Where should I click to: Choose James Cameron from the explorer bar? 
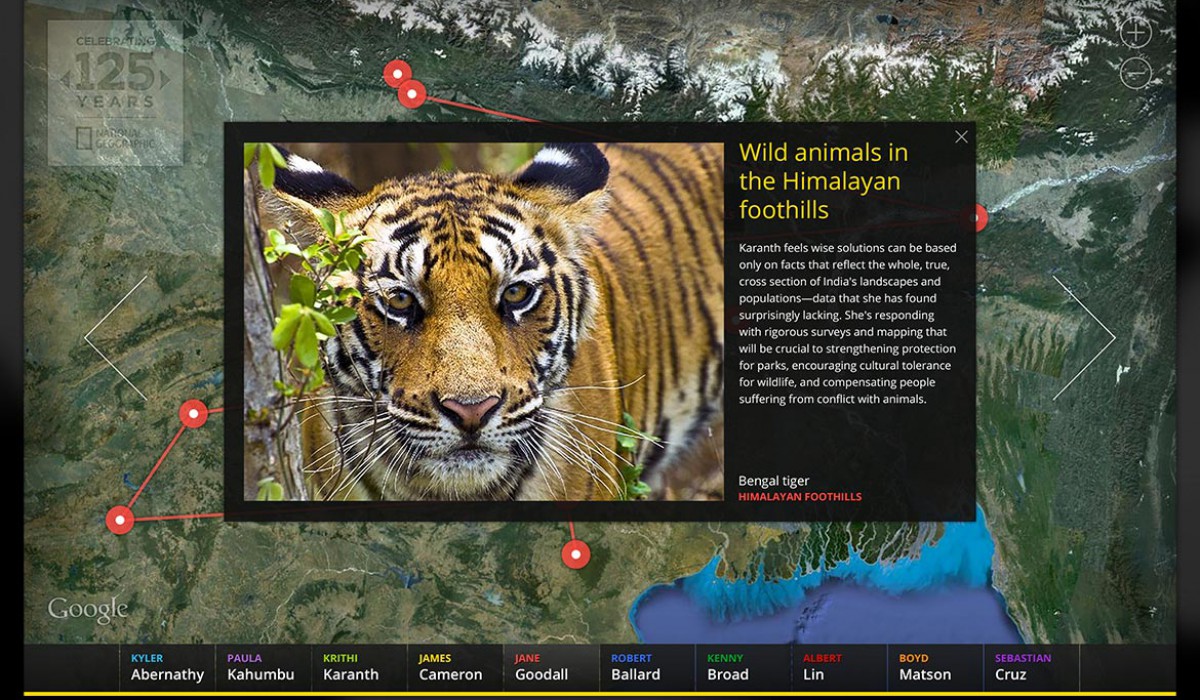point(450,667)
